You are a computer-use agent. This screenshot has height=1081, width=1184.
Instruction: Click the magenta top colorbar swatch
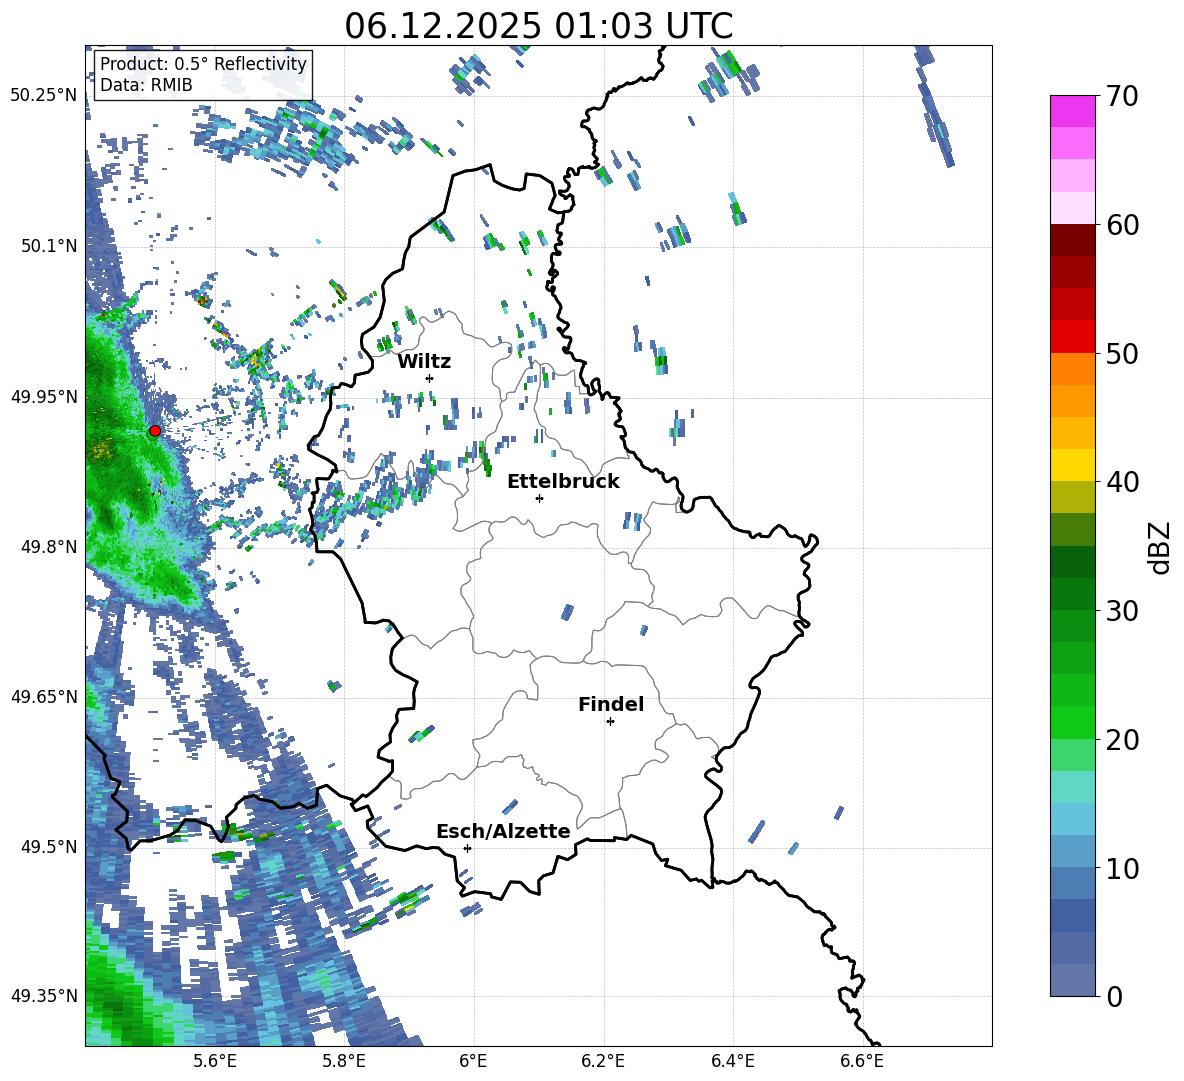1072,111
